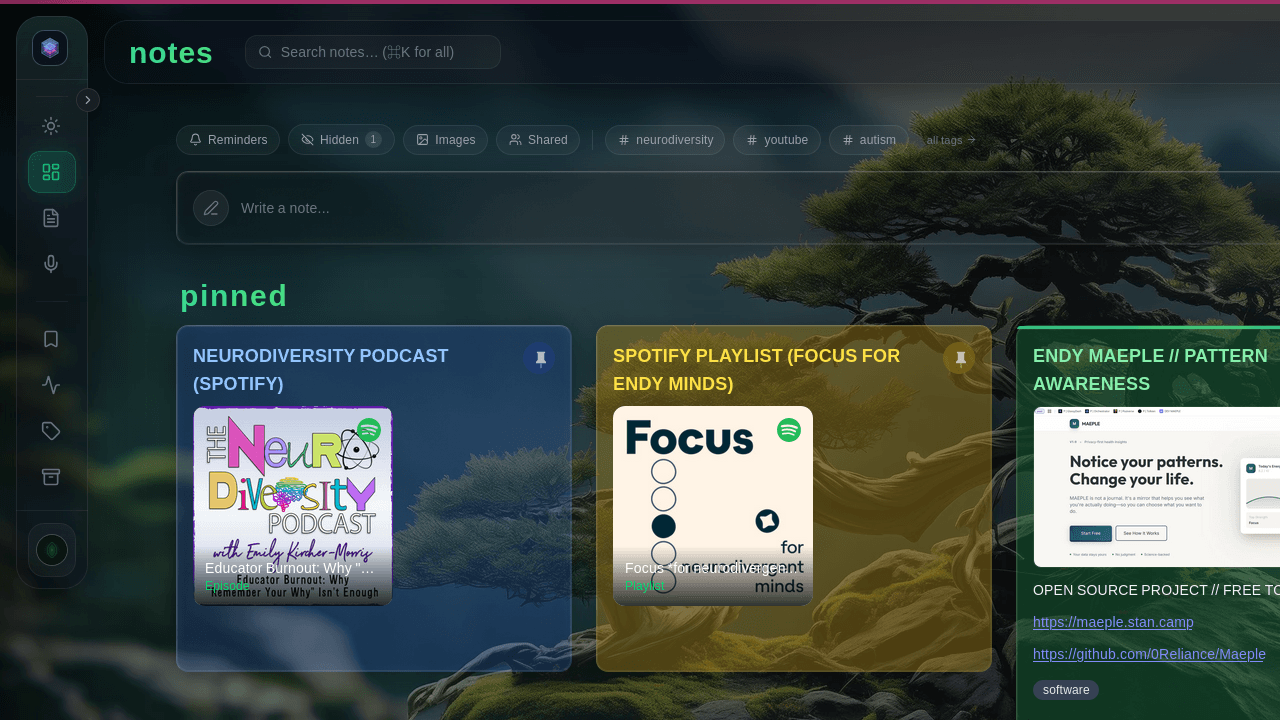This screenshot has height=720, width=1280.
Task: Open the documents page icon in sidebar
Action: click(x=51, y=218)
